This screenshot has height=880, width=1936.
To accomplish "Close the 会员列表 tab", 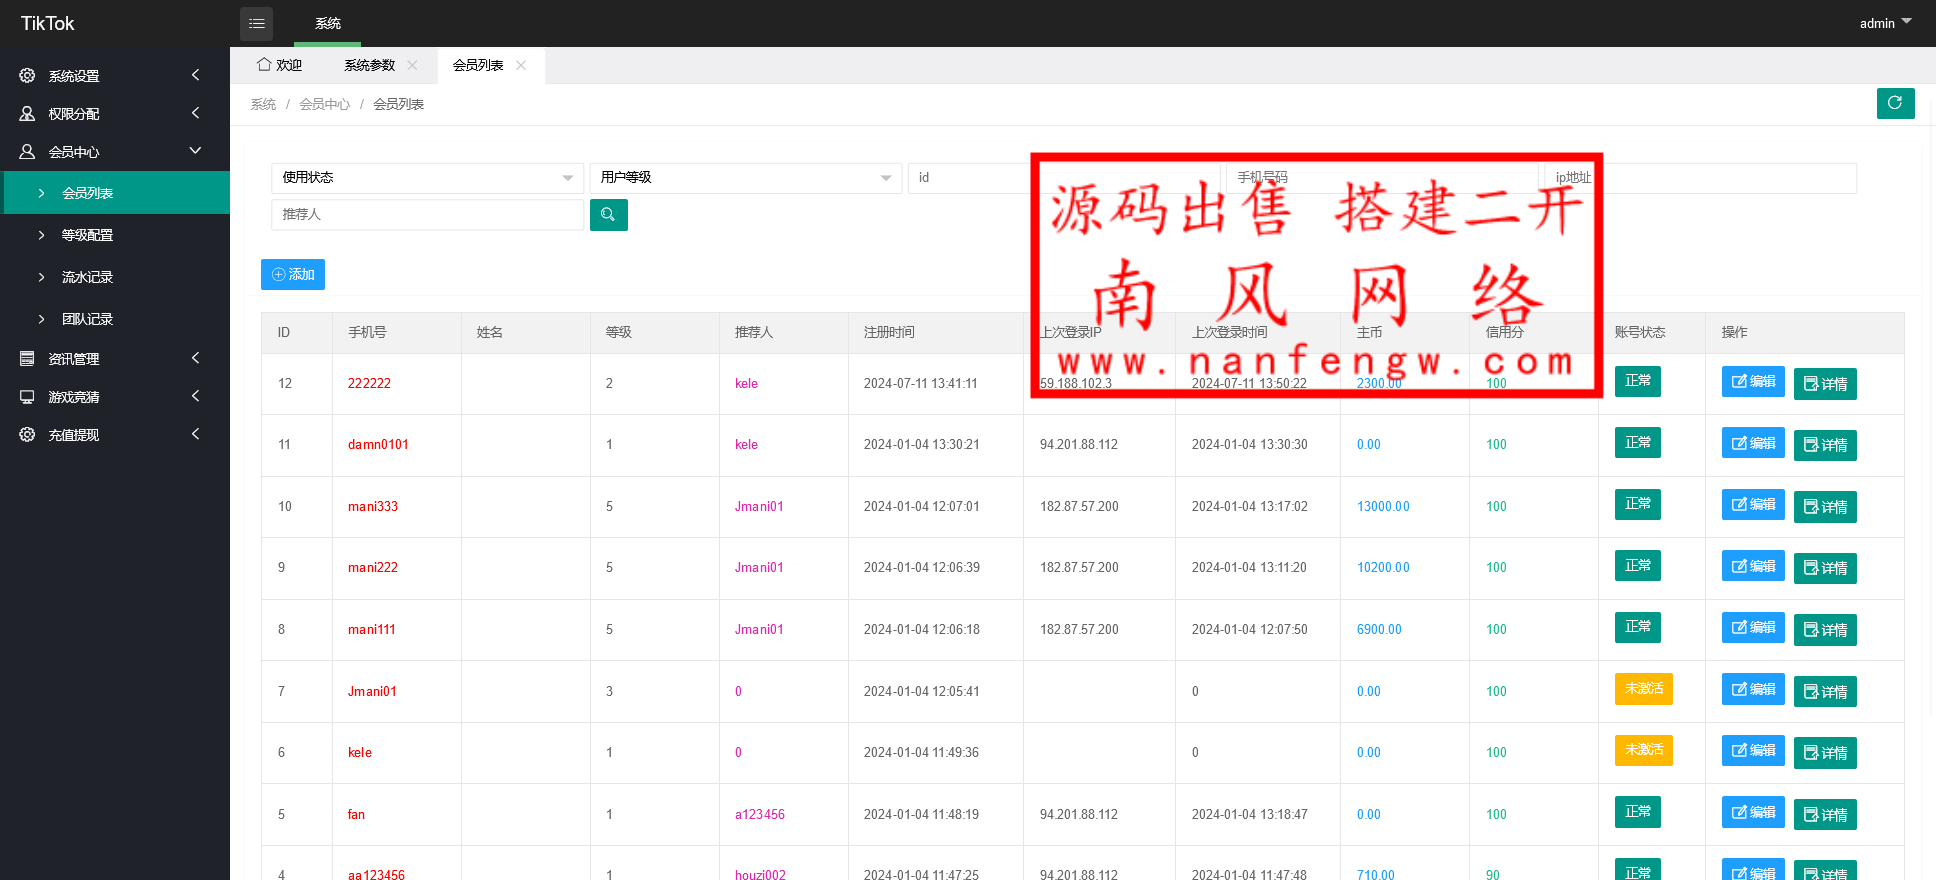I will 521,65.
